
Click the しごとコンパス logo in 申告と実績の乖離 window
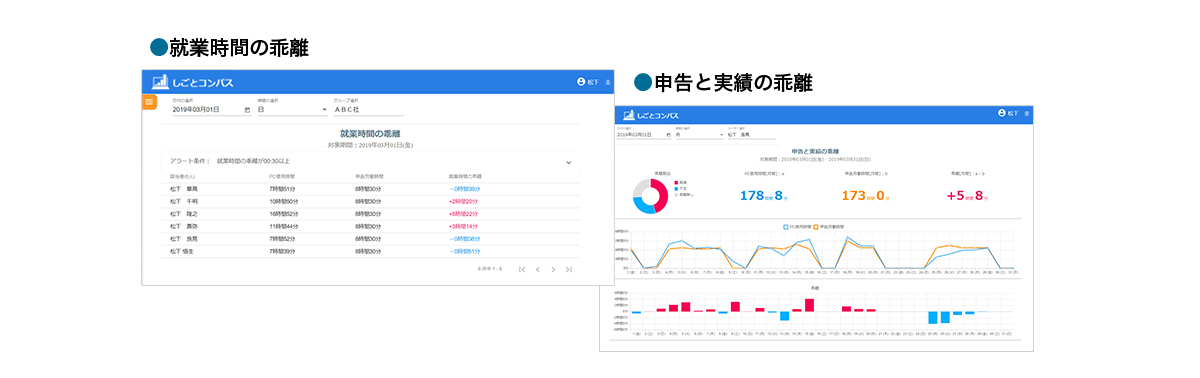tap(651, 115)
